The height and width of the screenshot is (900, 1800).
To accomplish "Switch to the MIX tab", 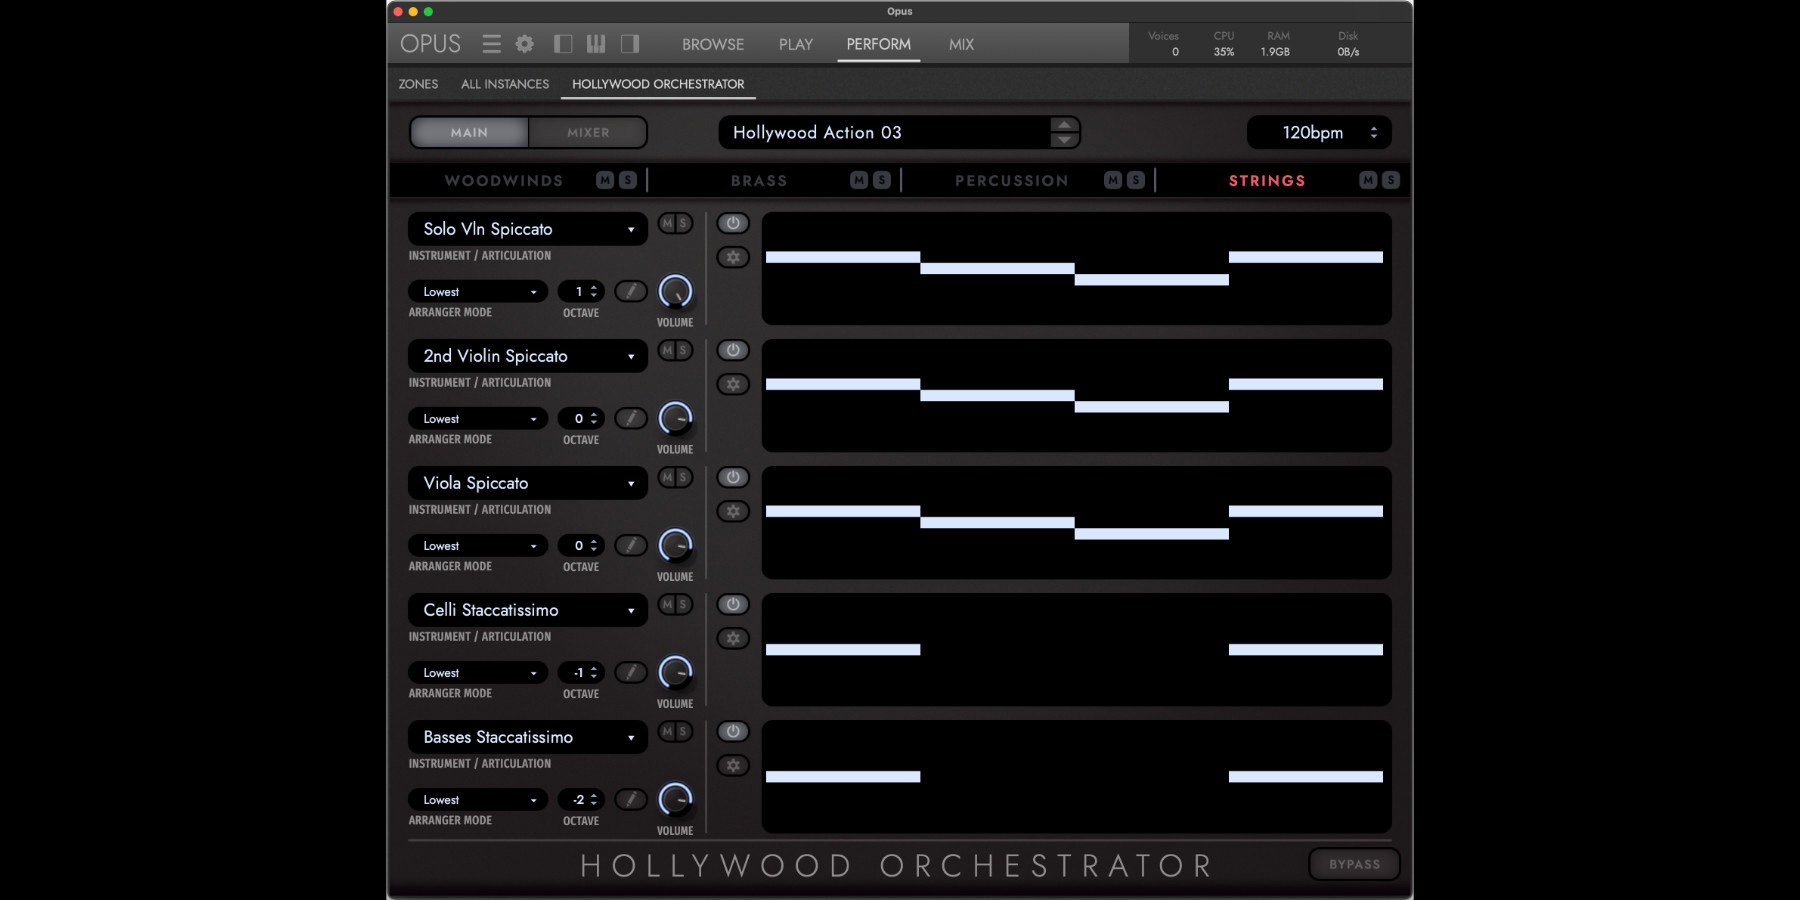I will 959,44.
